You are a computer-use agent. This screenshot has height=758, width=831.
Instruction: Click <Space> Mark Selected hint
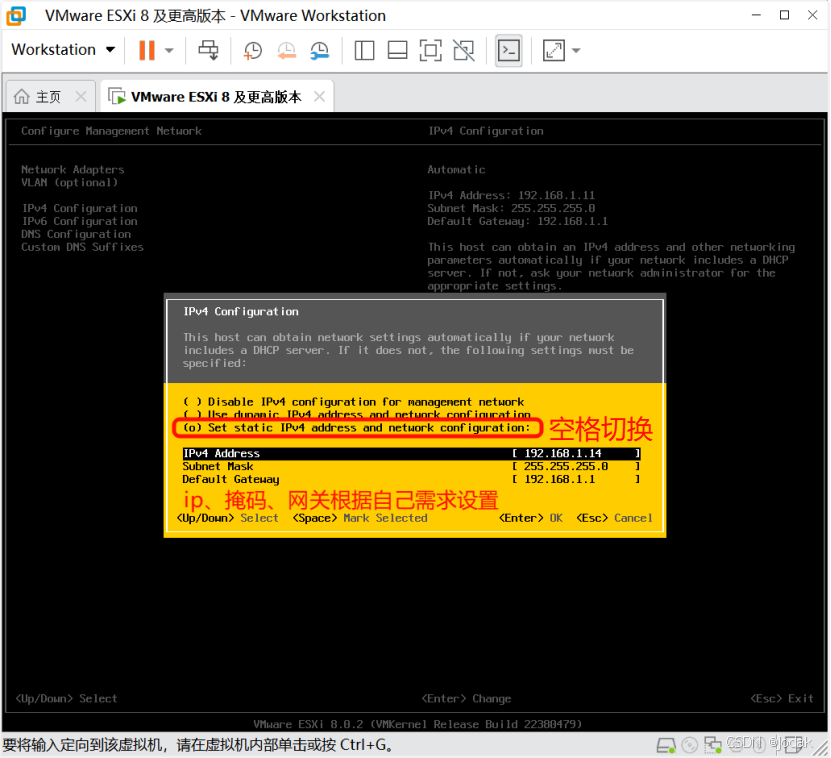360,518
